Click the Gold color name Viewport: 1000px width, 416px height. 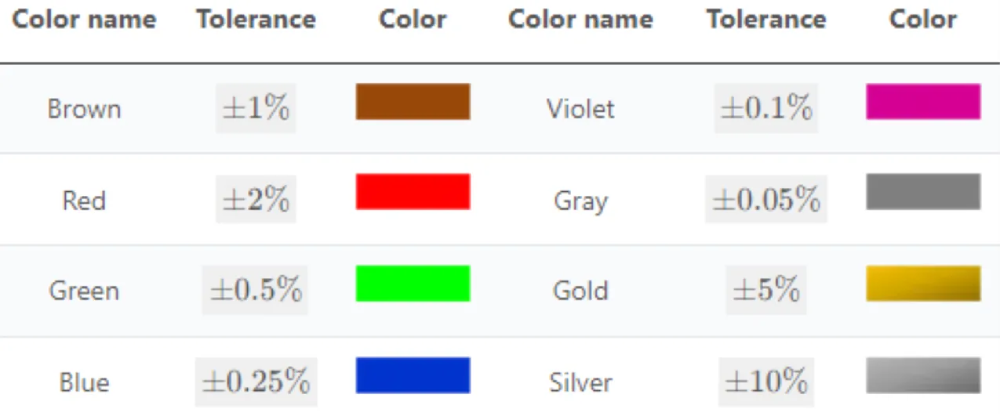[581, 291]
